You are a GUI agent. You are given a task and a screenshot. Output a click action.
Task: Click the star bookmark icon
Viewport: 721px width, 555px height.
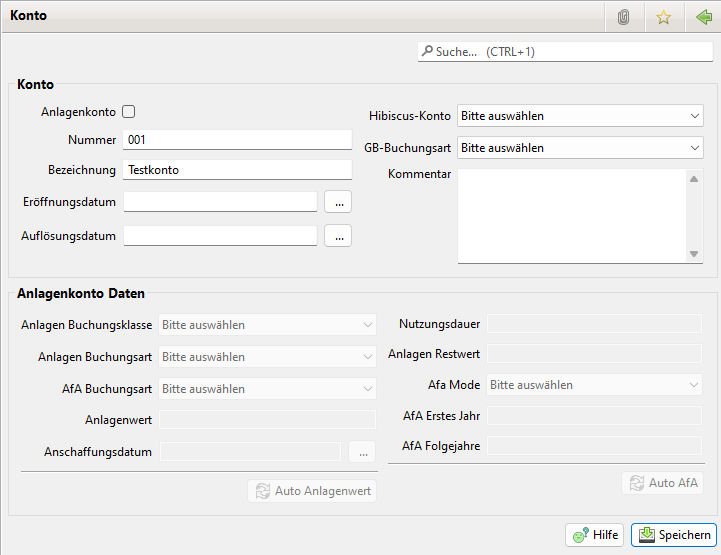click(662, 17)
